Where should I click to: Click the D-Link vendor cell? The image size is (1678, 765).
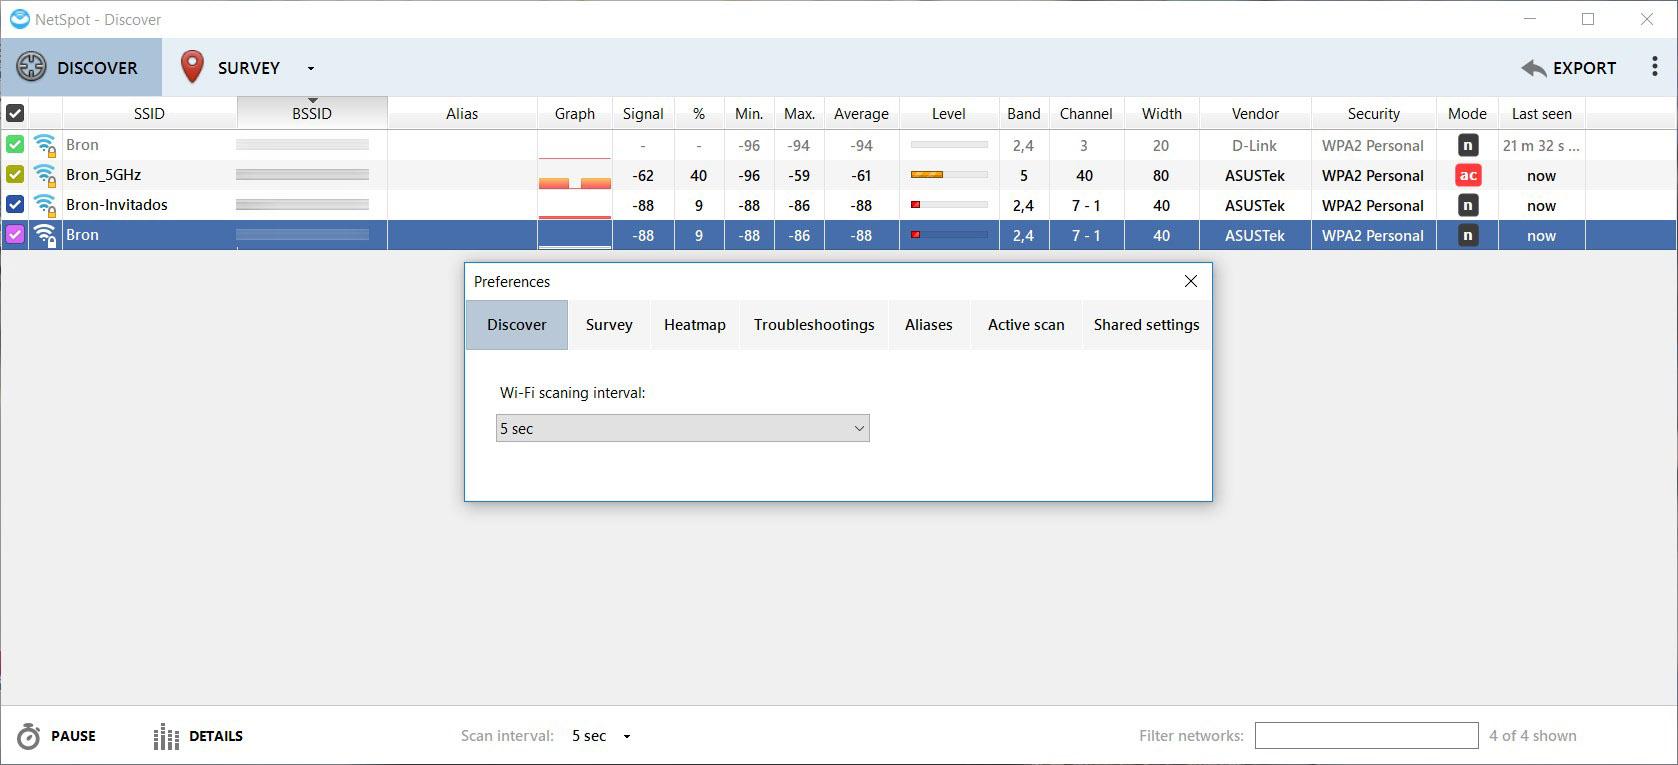pos(1255,146)
